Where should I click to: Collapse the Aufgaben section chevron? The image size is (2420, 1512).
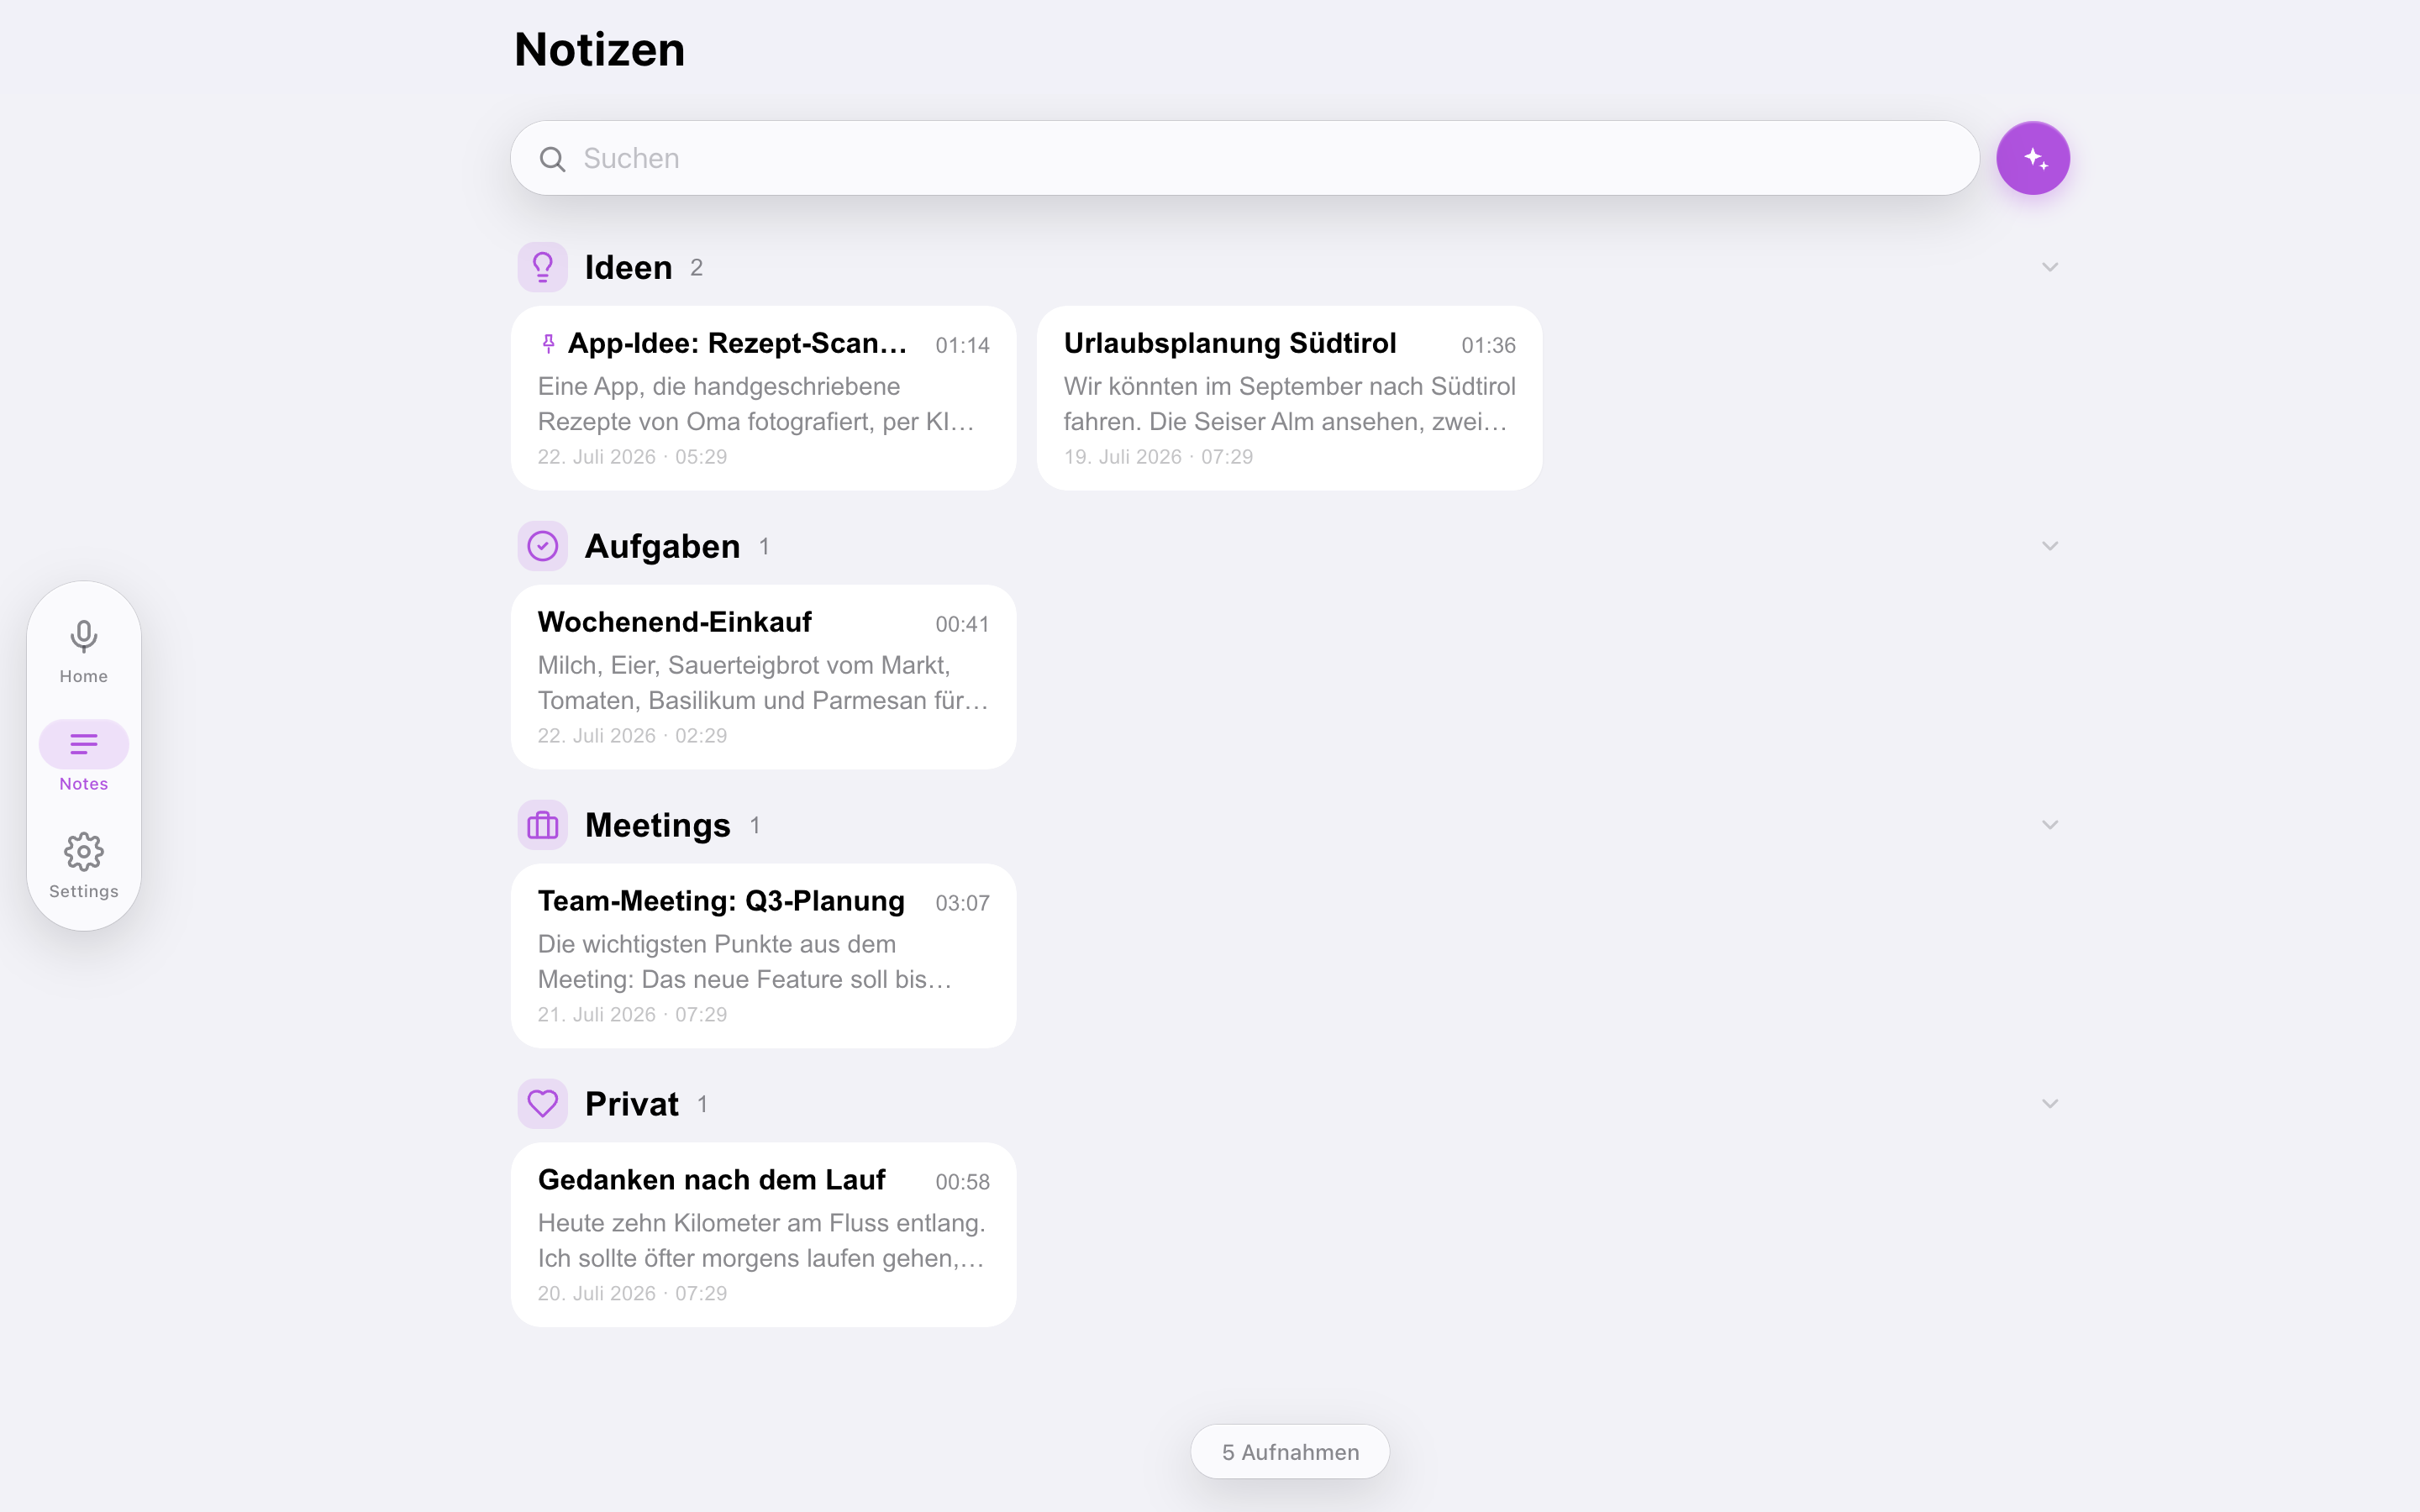click(x=2050, y=546)
